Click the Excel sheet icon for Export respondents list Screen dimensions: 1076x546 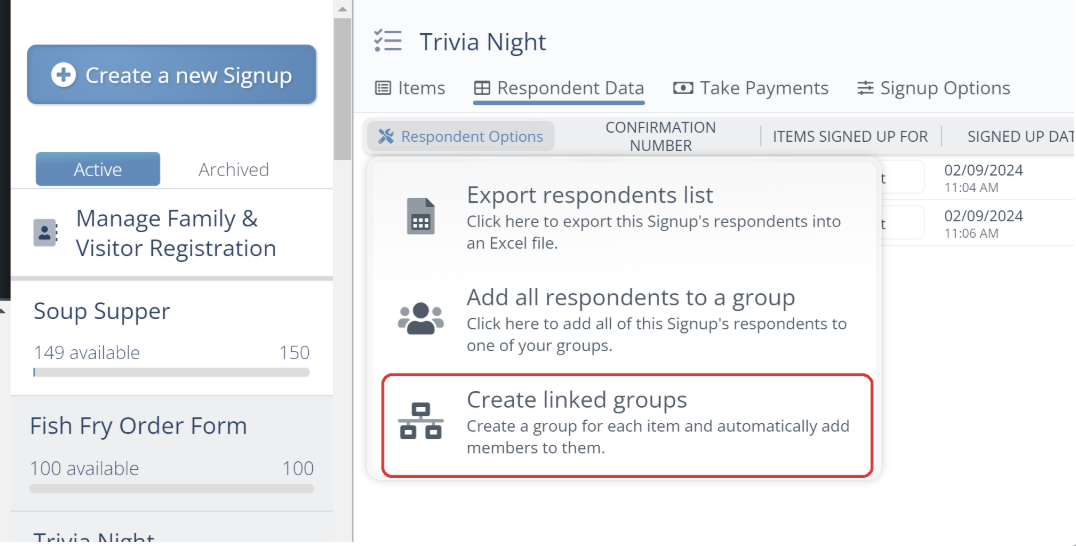coord(421,216)
